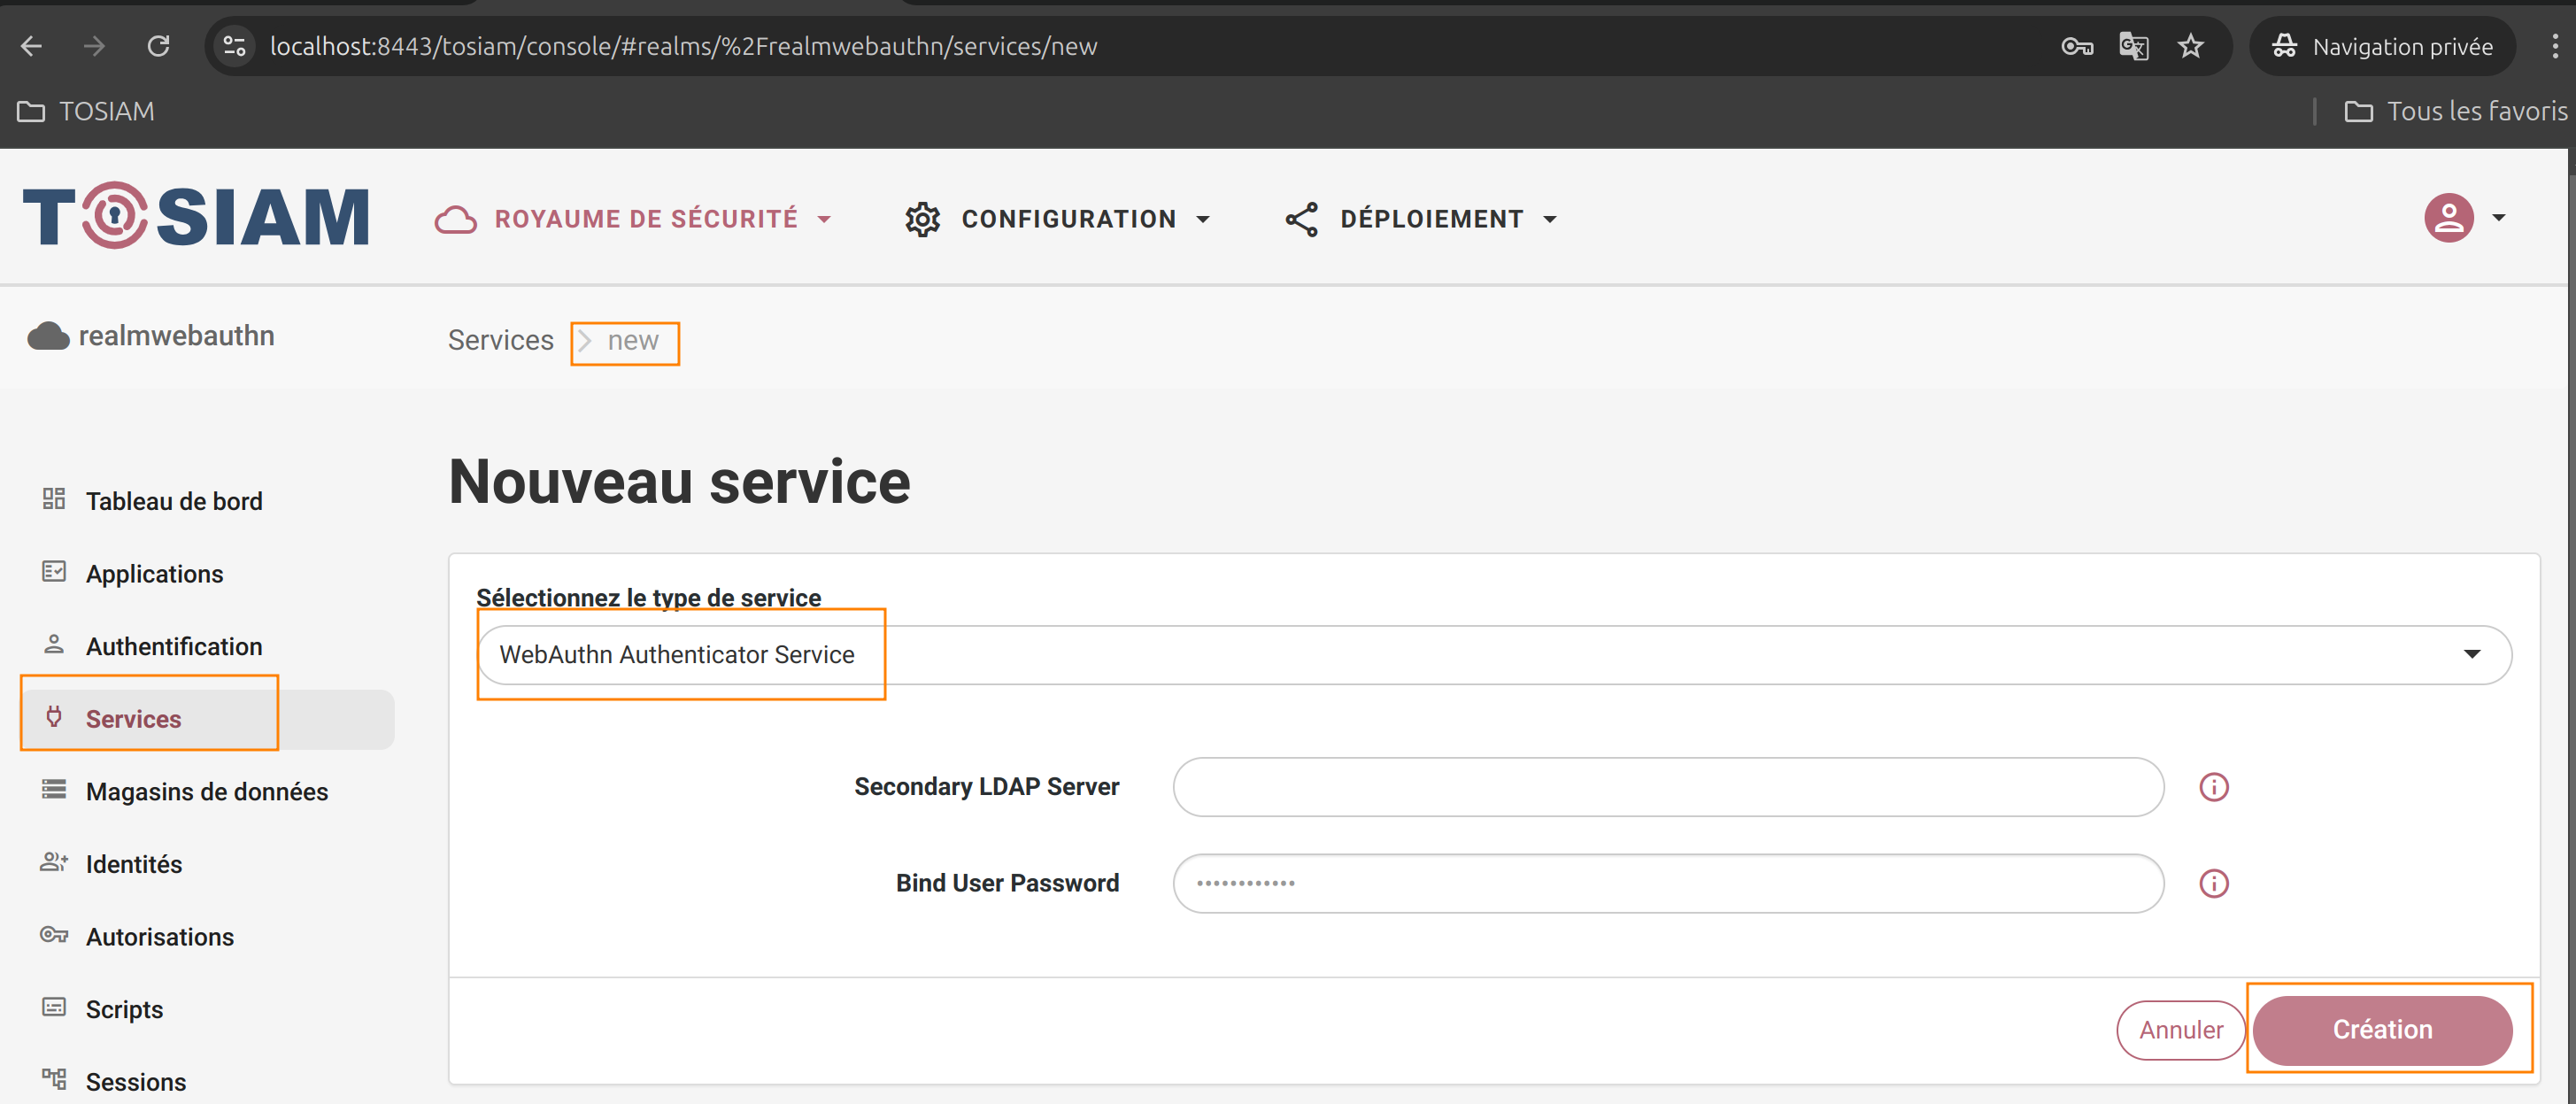This screenshot has height=1104, width=2576.
Task: Click the browser forward arrow
Action: click(x=94, y=46)
